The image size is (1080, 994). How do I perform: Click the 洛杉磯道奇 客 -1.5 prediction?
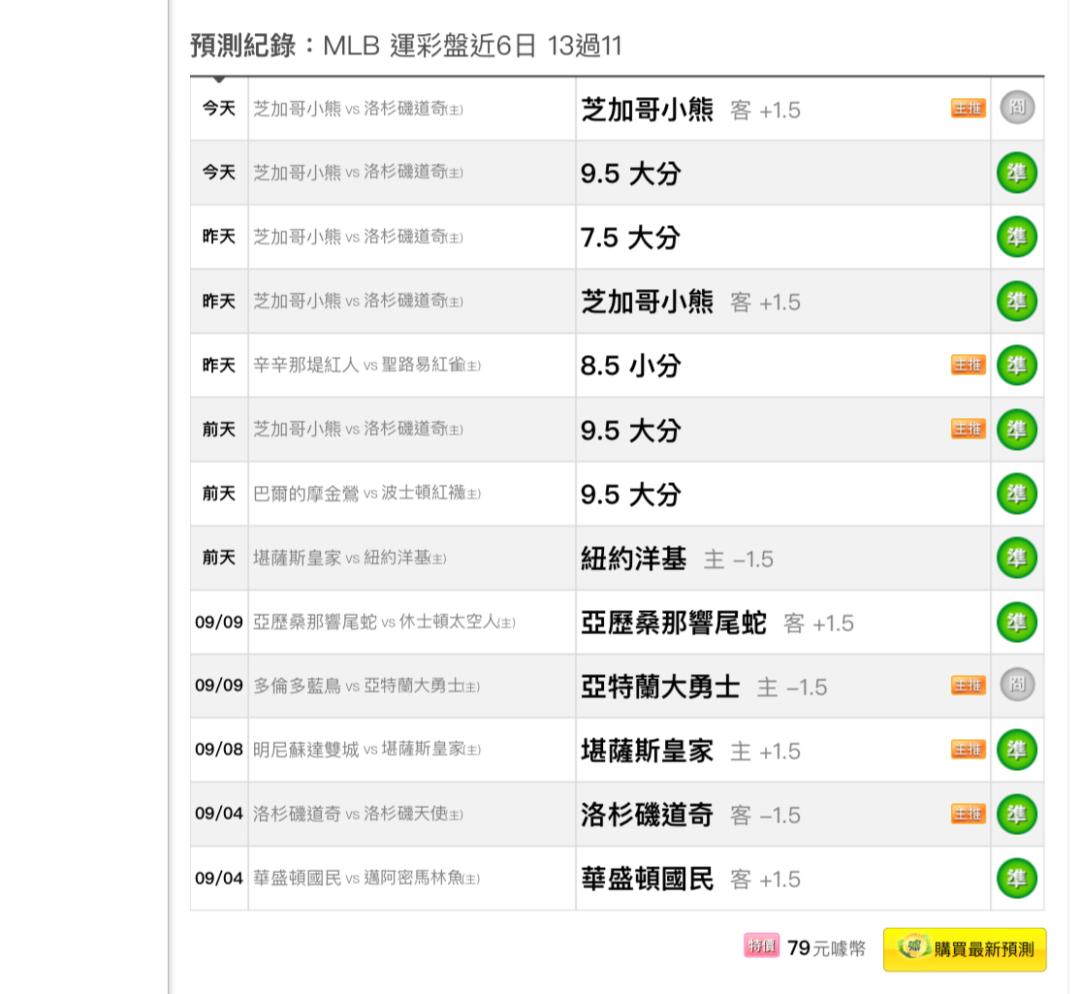pos(691,815)
